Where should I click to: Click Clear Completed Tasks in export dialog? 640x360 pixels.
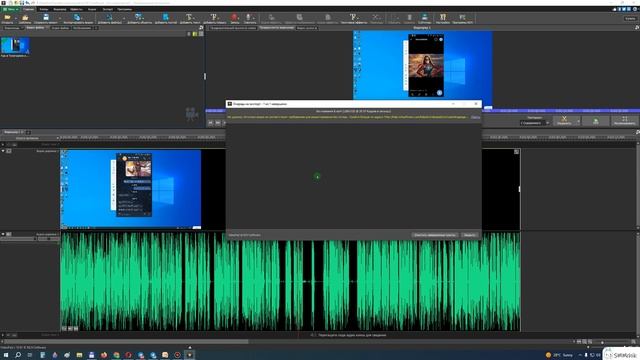click(x=435, y=235)
